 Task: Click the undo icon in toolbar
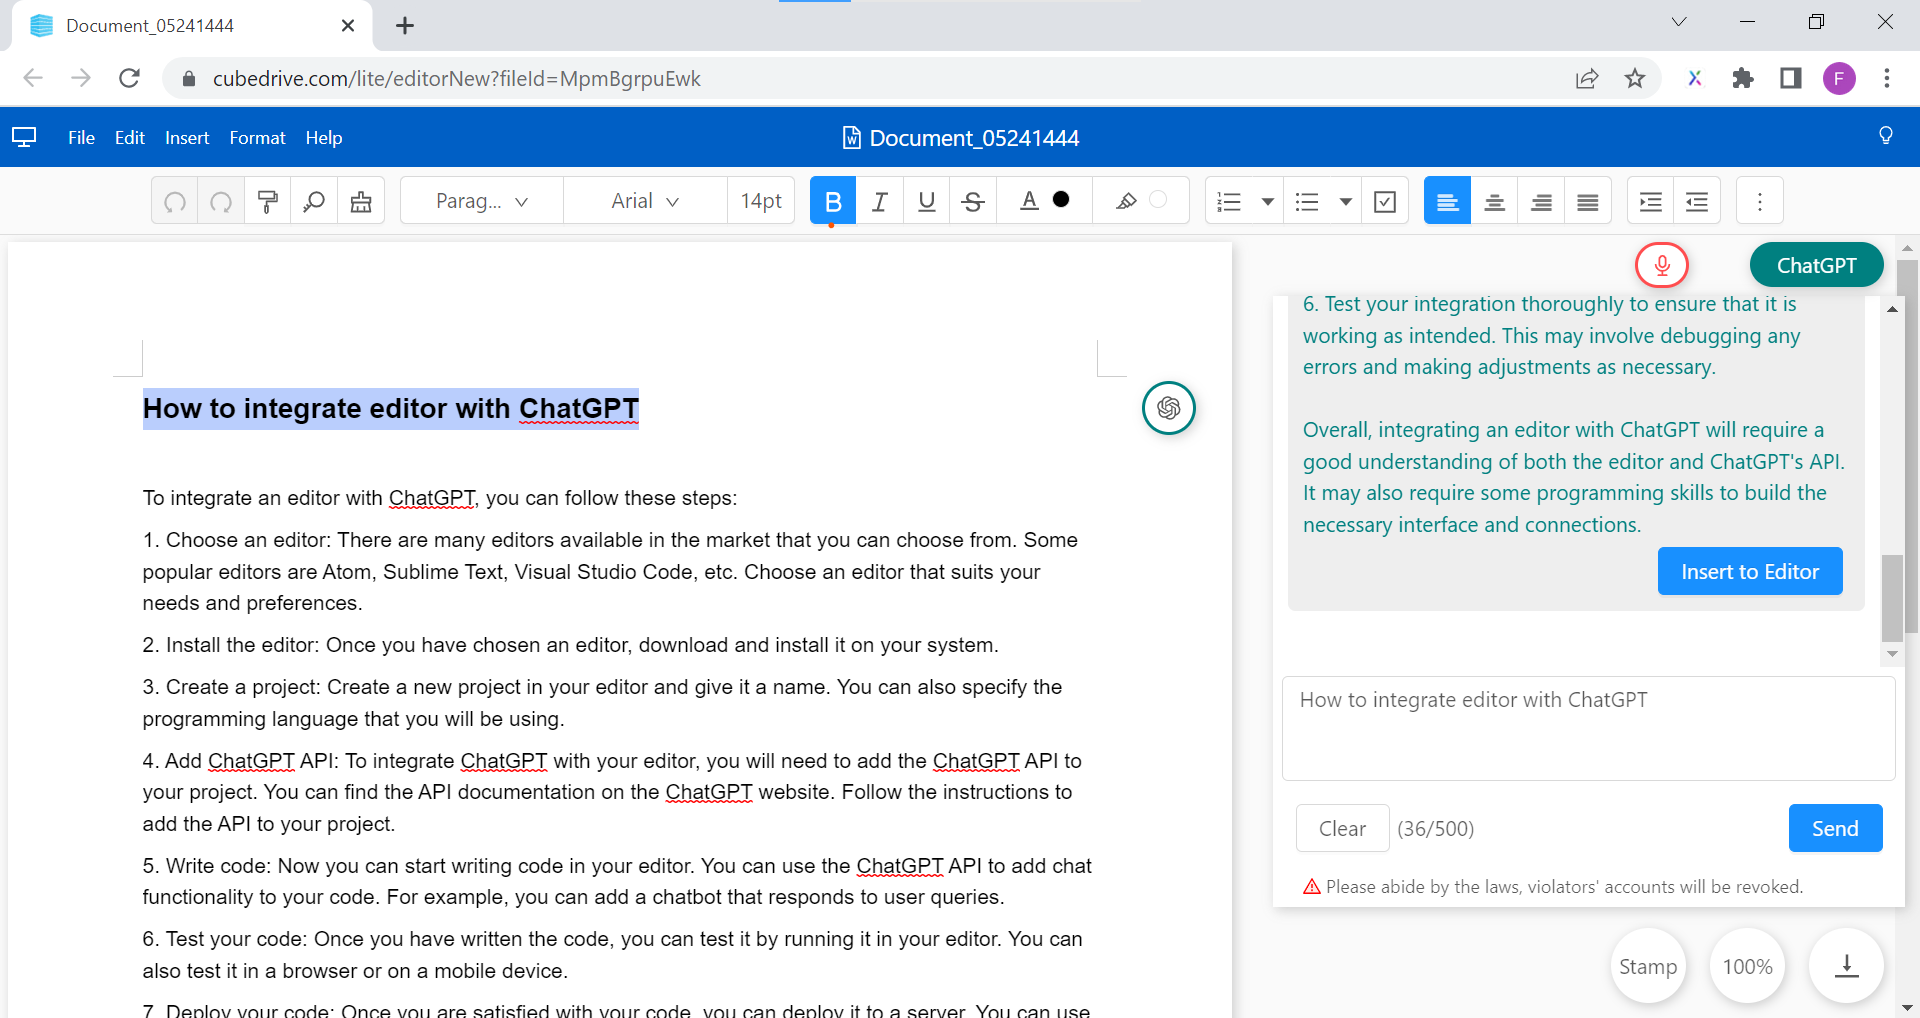pos(175,202)
